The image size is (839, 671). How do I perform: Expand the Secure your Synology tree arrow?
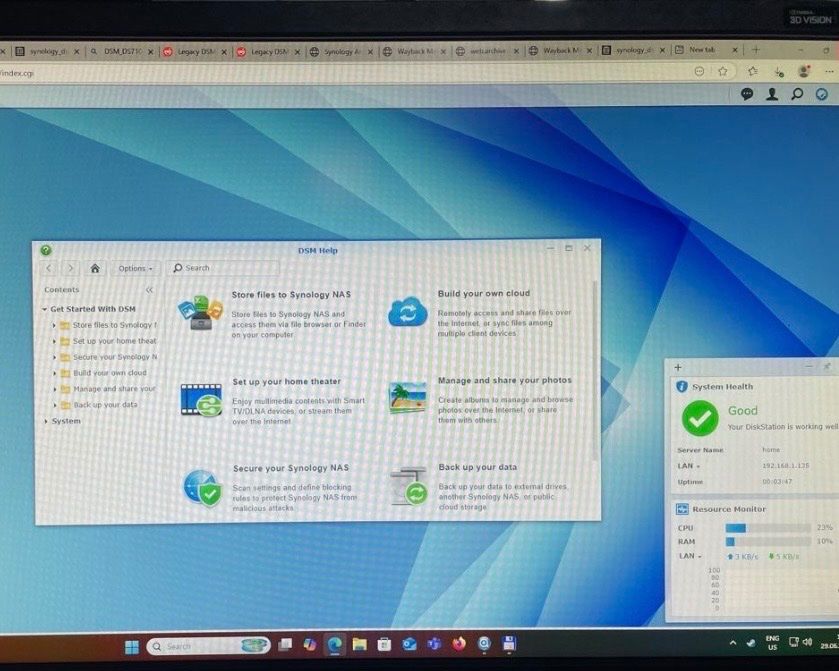coord(54,357)
